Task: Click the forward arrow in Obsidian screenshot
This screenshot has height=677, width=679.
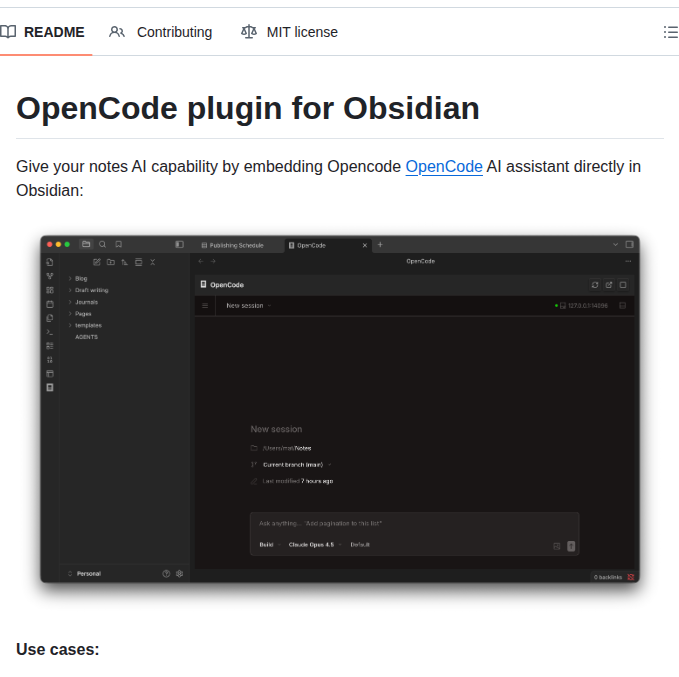Action: click(213, 261)
